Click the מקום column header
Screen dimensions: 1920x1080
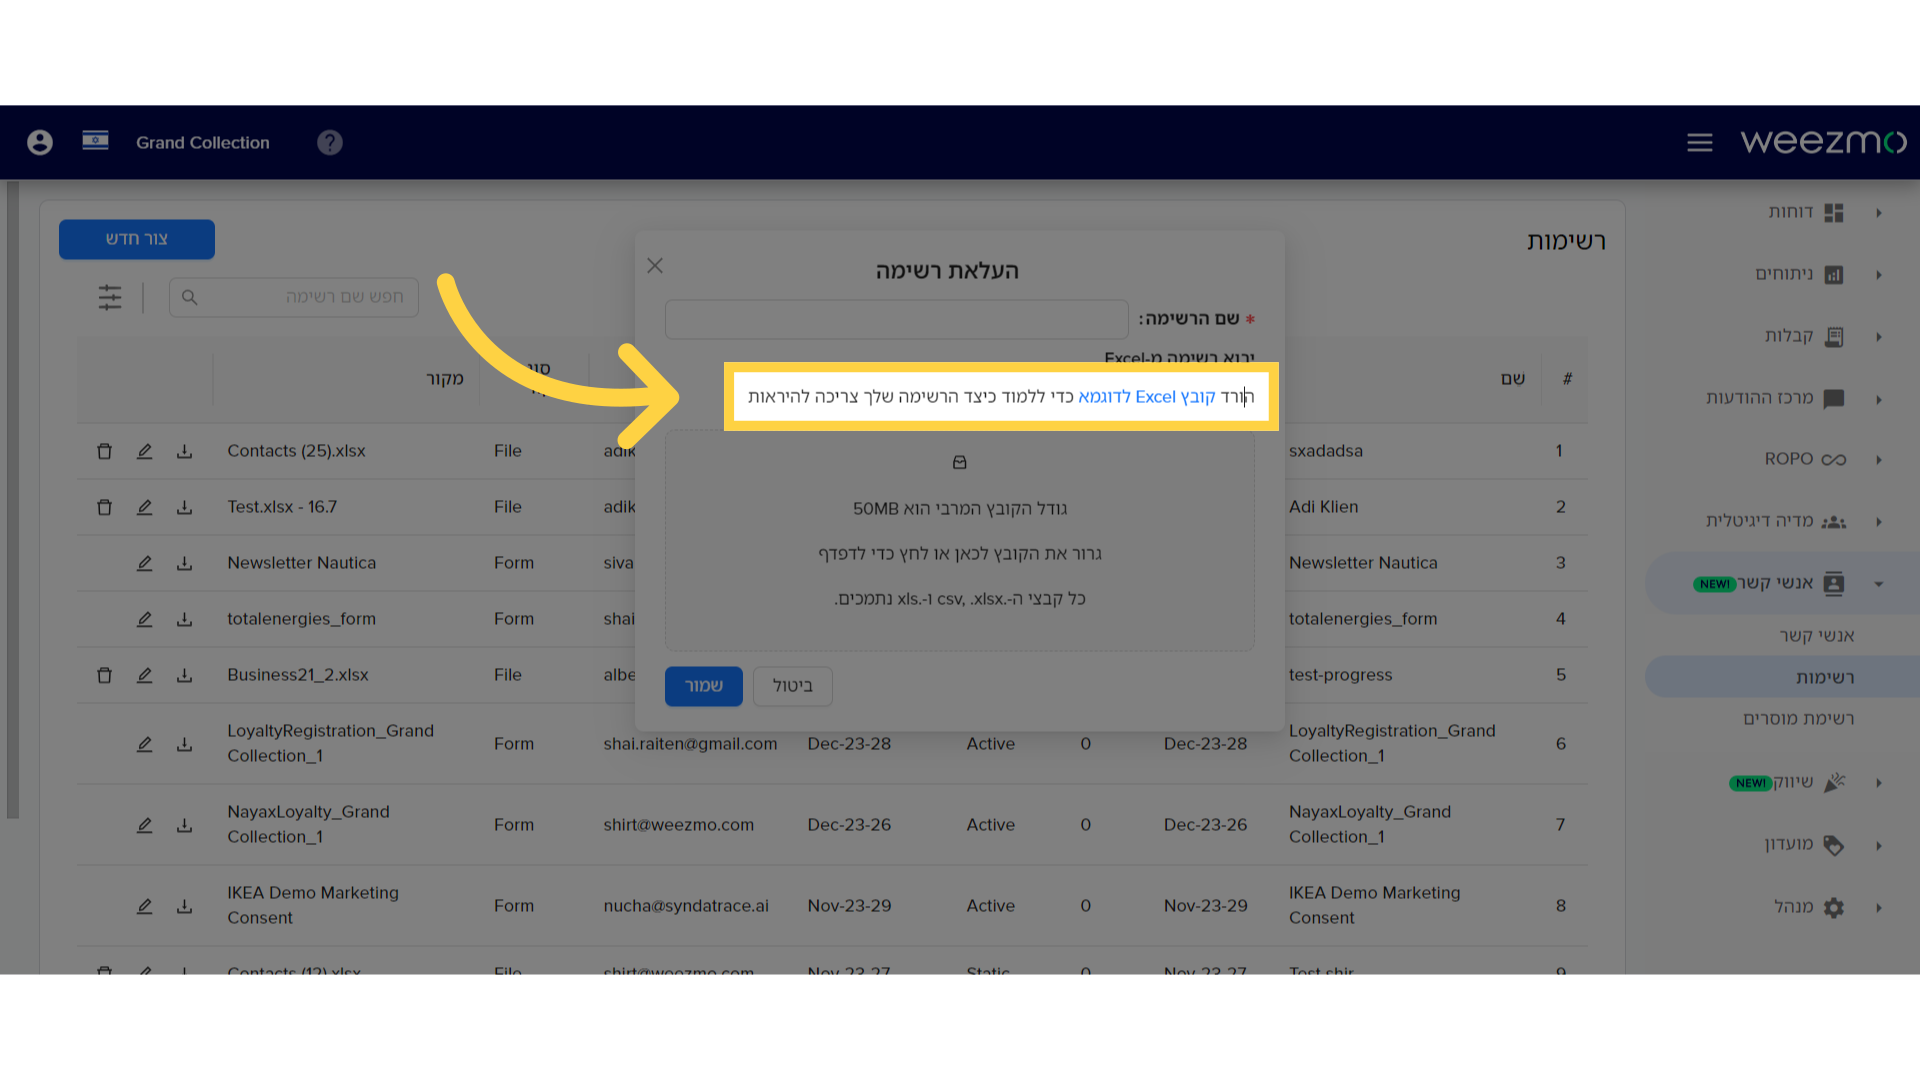(x=445, y=379)
